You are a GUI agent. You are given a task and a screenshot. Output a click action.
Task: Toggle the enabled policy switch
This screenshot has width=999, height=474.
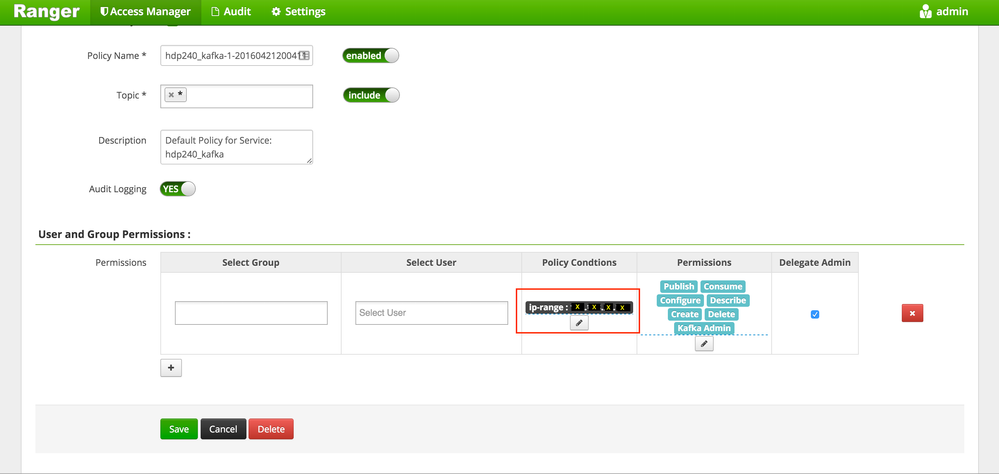[x=371, y=55]
